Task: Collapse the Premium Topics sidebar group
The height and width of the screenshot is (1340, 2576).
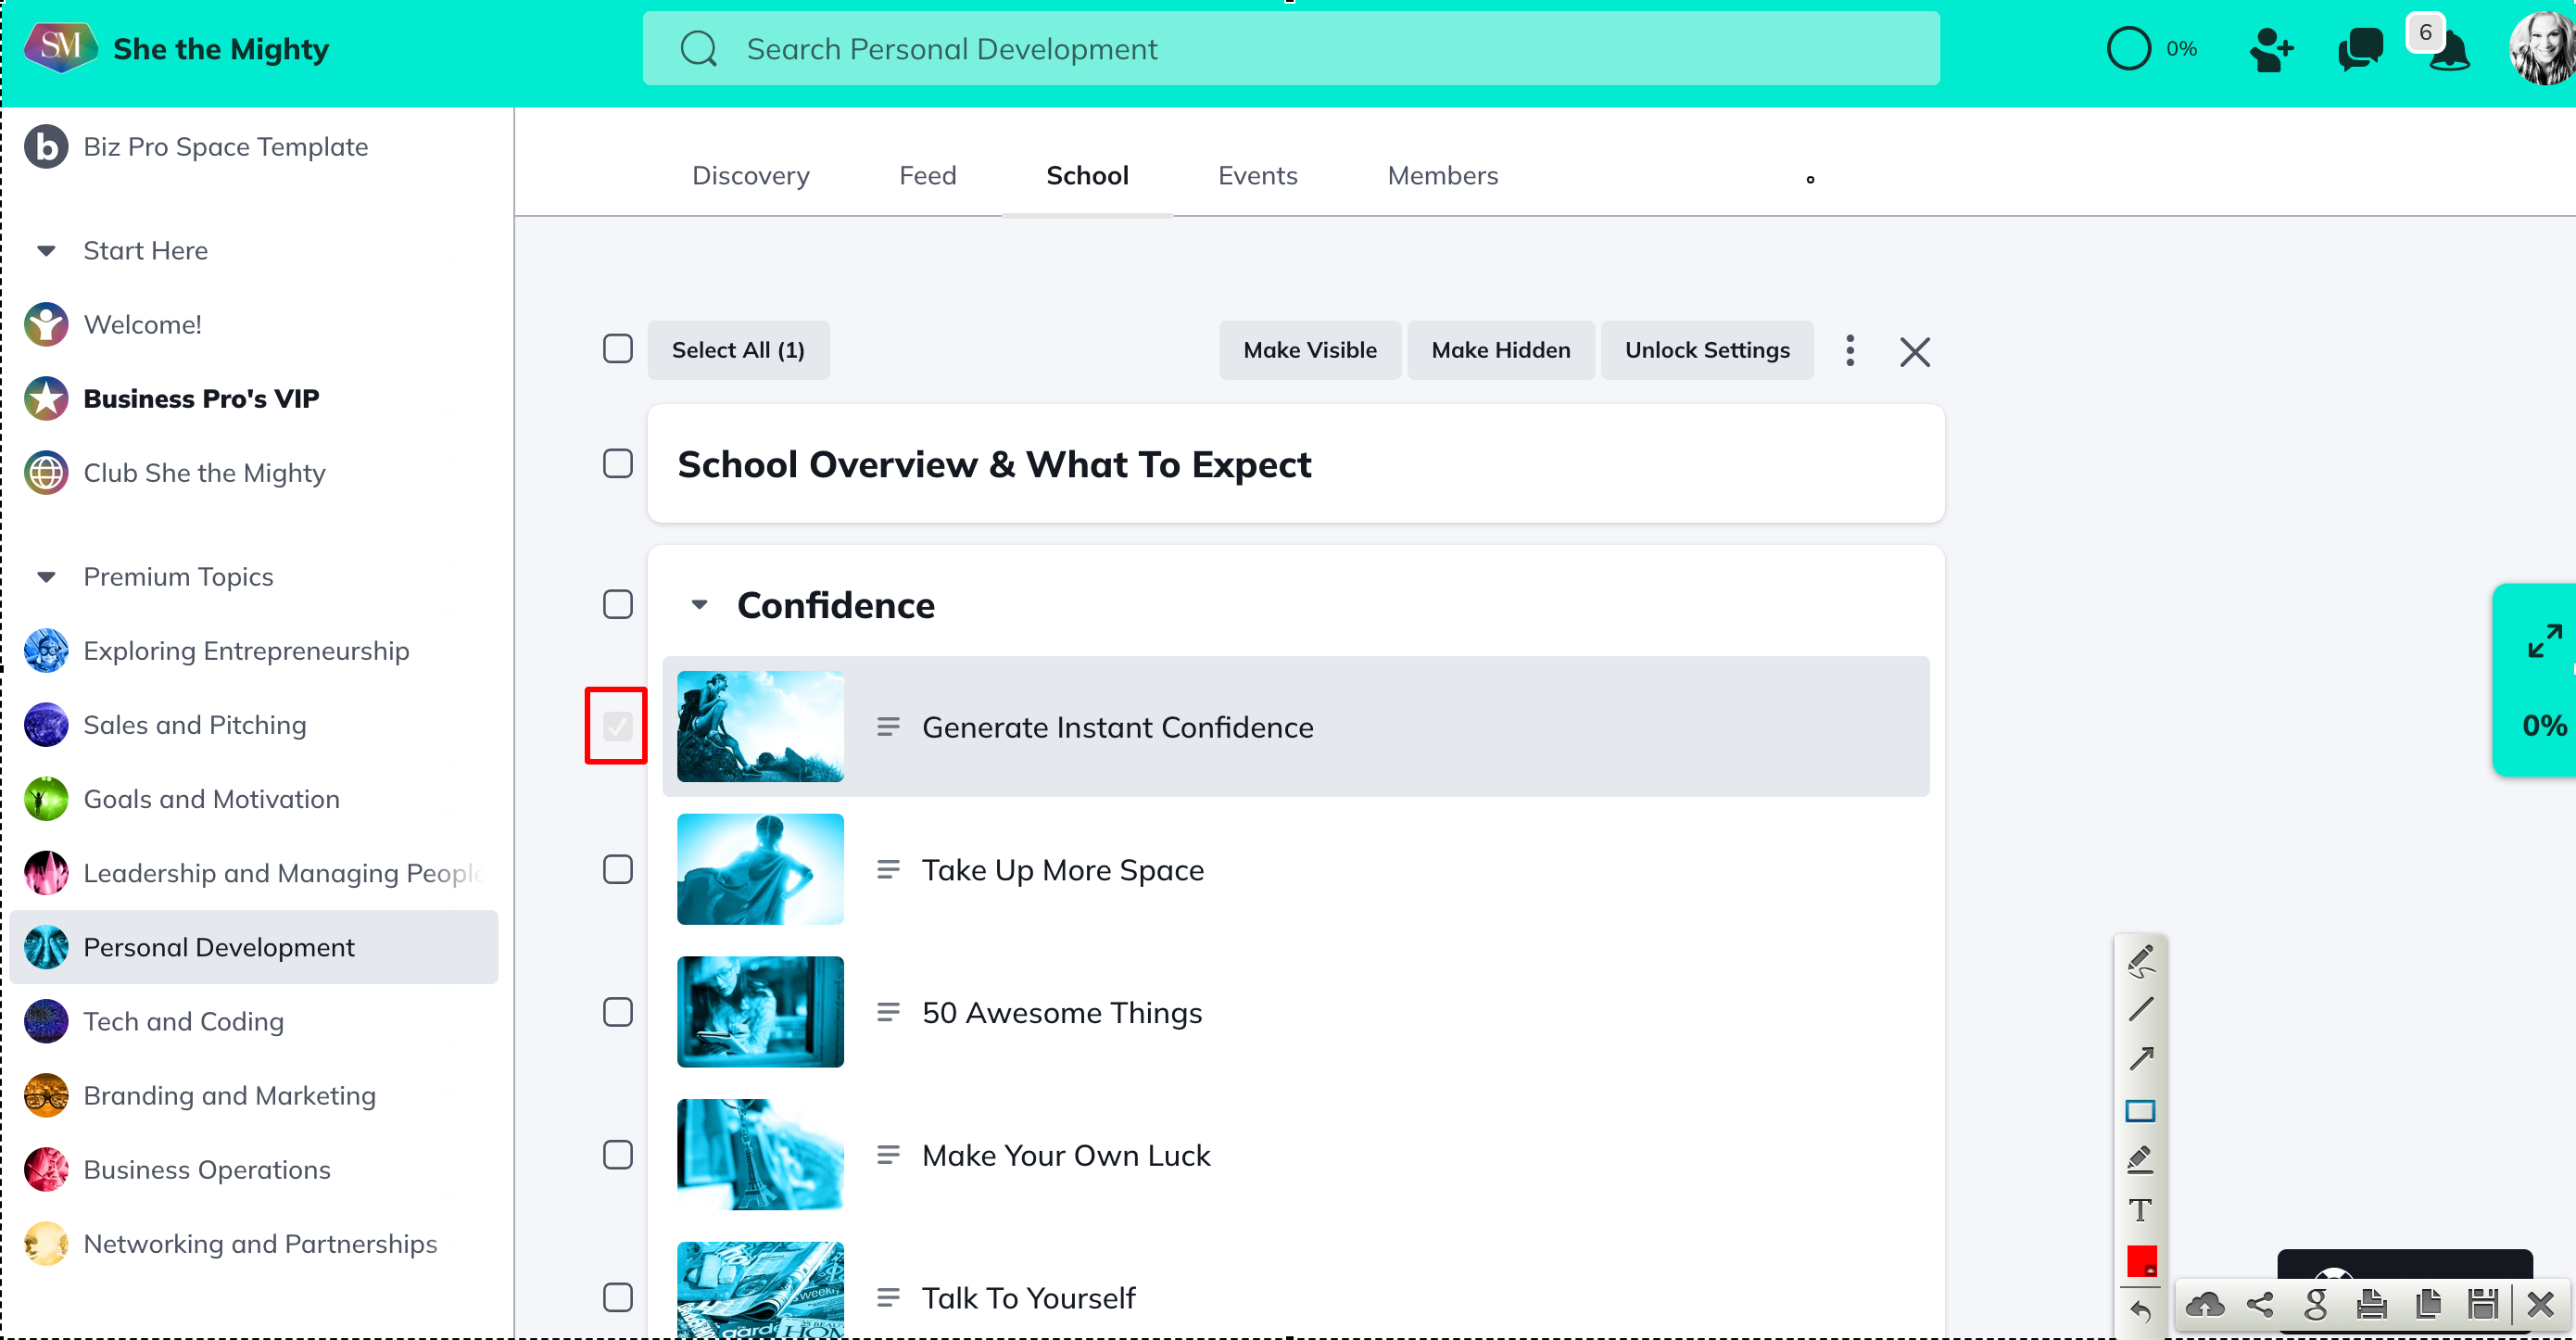Action: tap(46, 576)
